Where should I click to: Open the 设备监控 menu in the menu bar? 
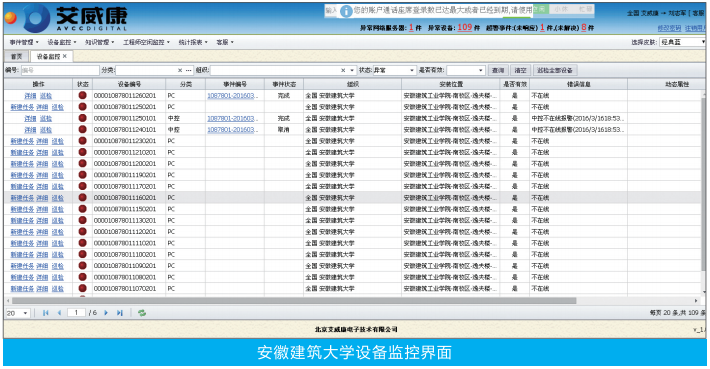62,42
